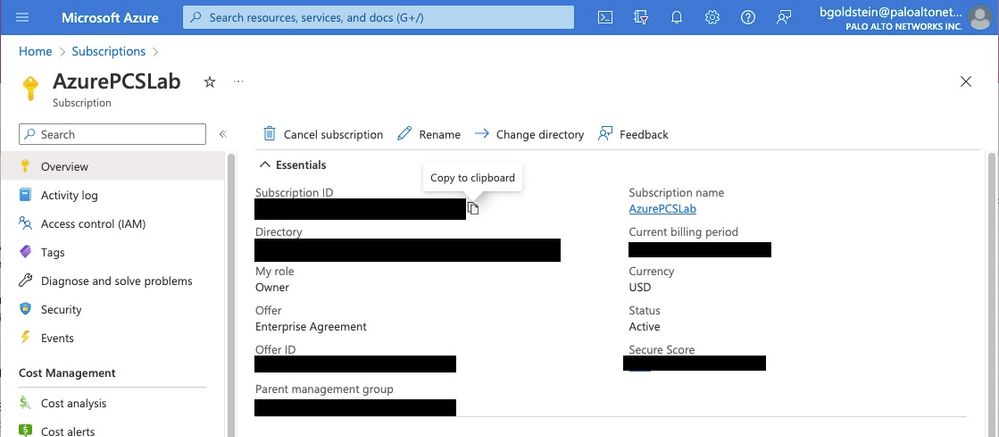The width and height of the screenshot is (999, 437).
Task: Collapse the left menu with double chevron
Action: click(x=223, y=134)
